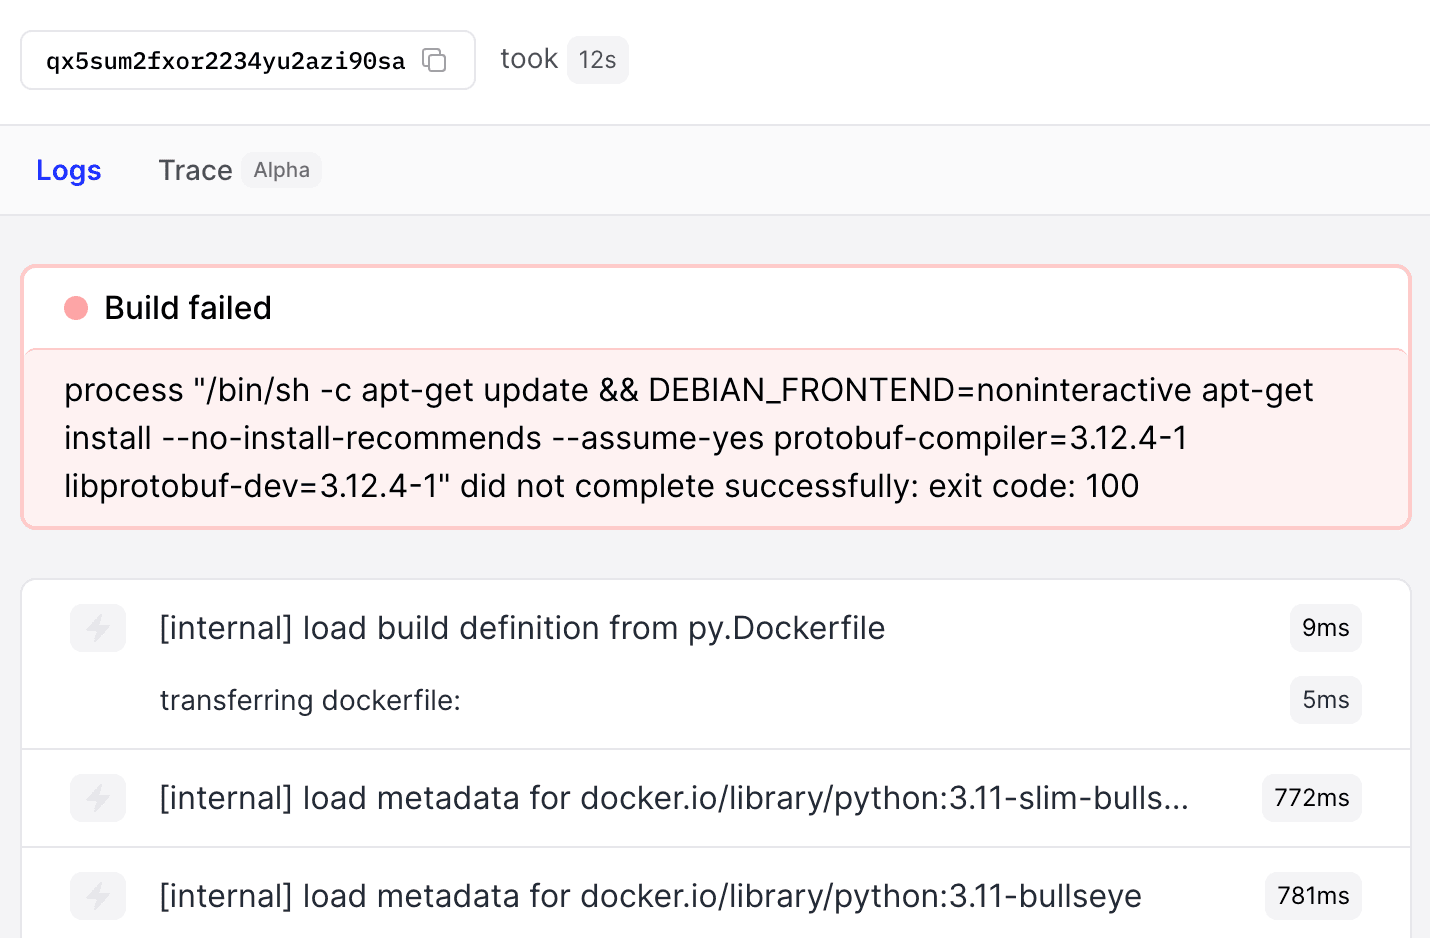
Task: Click the 781ms badge on the bullseye metadata step
Action: click(x=1313, y=896)
